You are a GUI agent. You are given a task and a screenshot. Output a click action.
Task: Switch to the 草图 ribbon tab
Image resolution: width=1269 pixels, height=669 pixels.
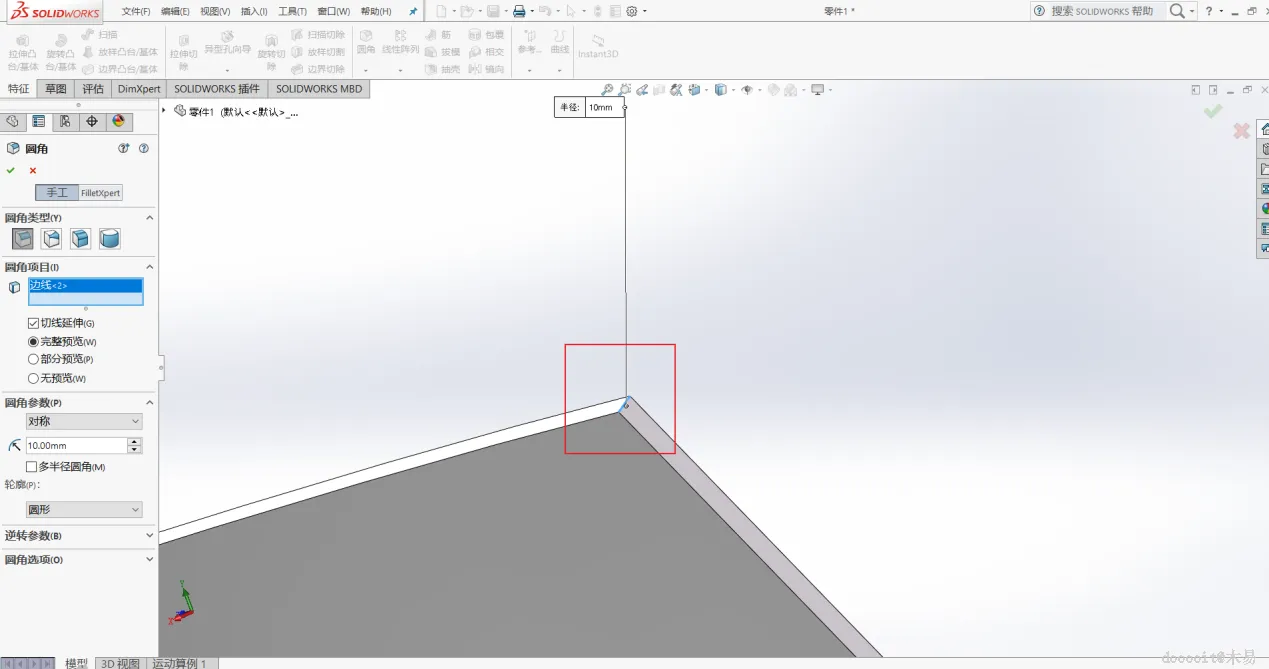[x=55, y=89]
